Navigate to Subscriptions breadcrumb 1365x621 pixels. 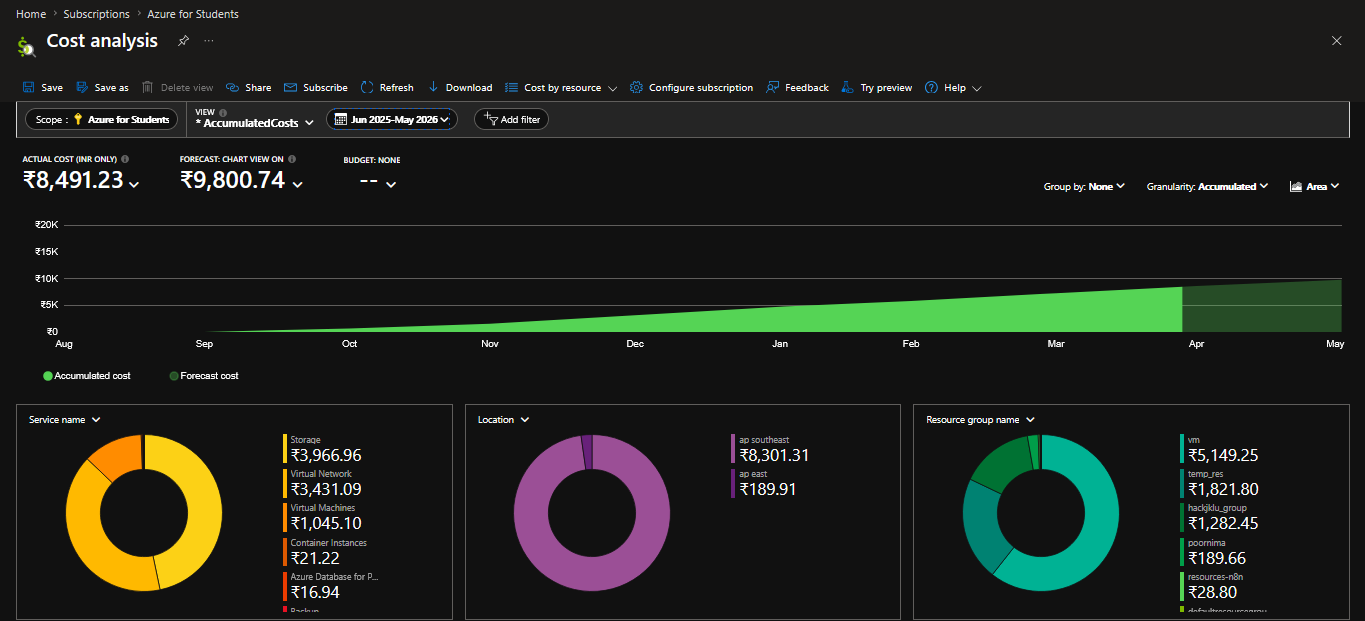tap(96, 14)
